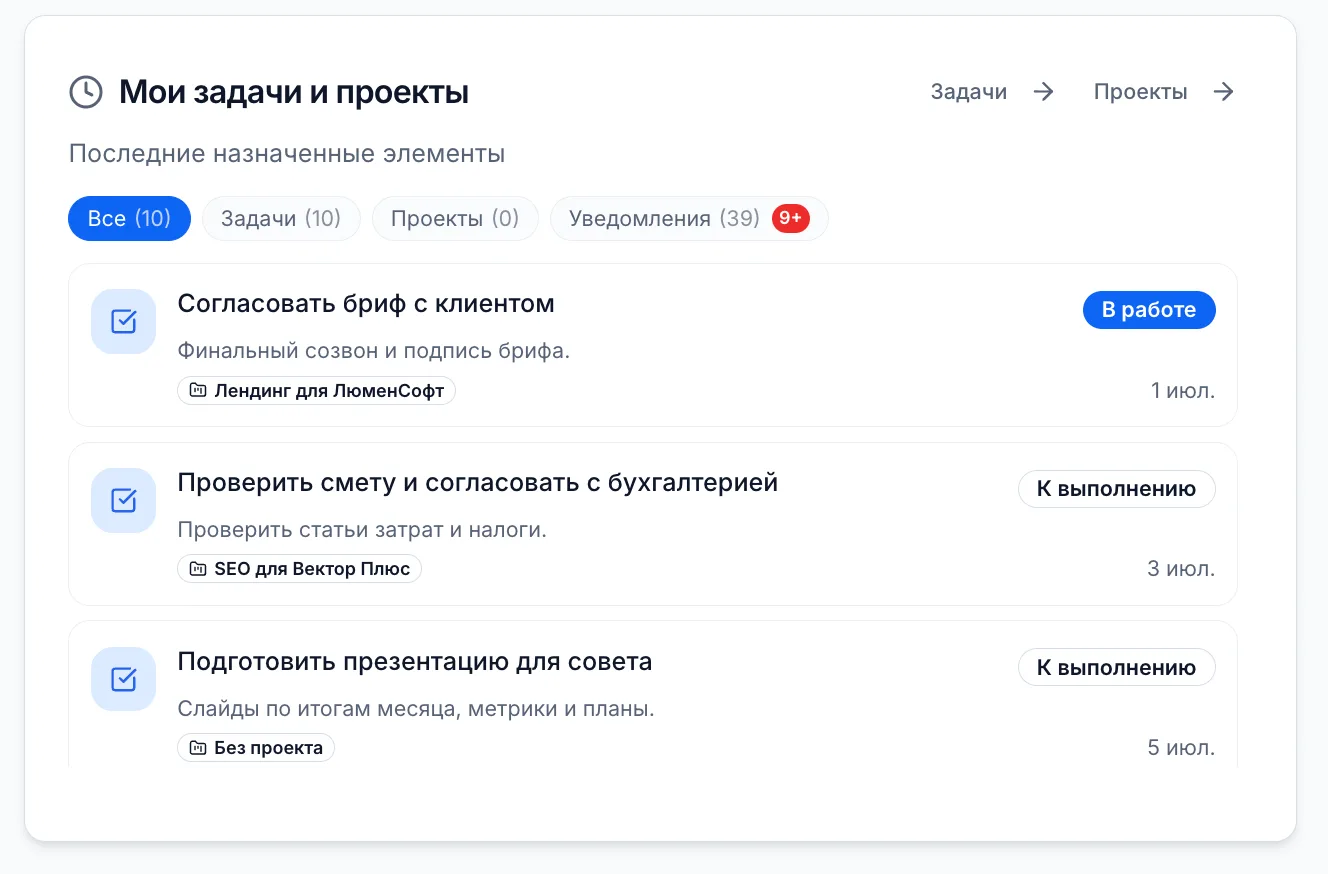
Task: Click the arrow icon next to Задачи
Action: (x=1044, y=92)
